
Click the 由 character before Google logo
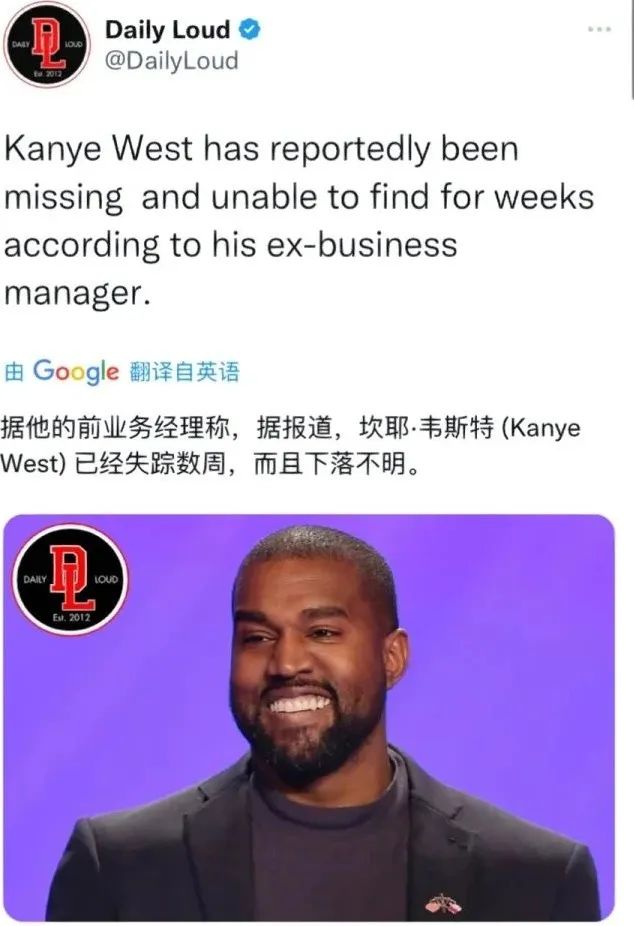click(14, 372)
